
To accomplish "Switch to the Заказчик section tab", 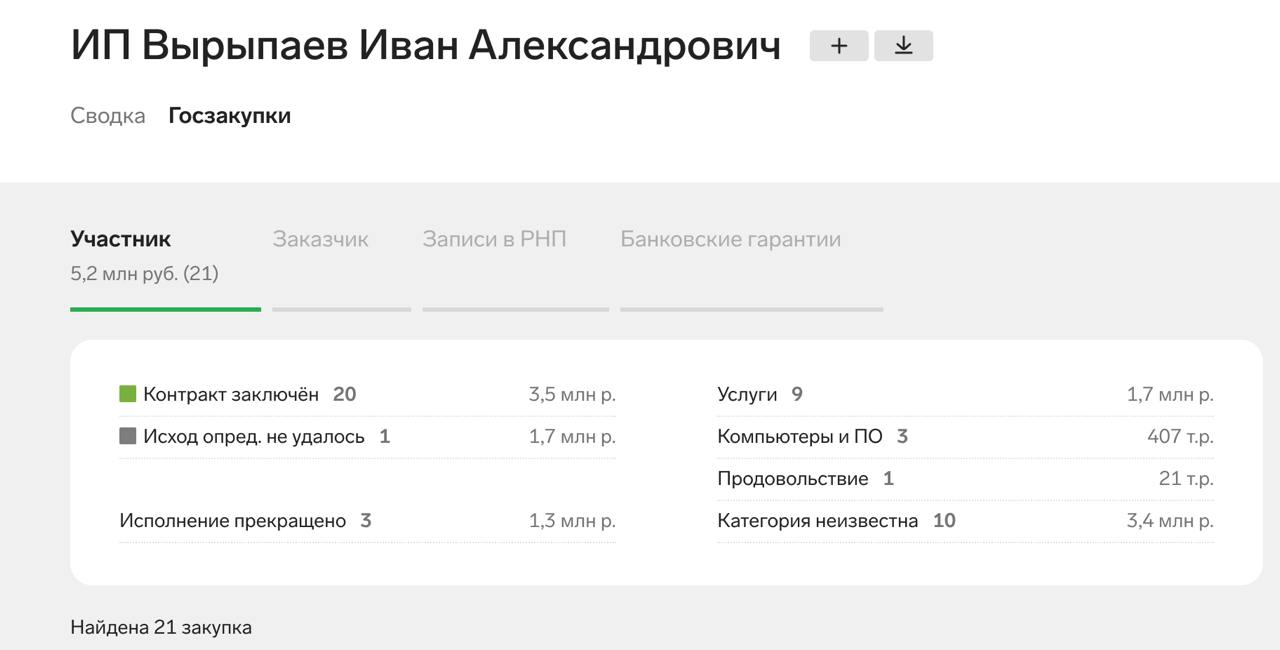I will [320, 240].
